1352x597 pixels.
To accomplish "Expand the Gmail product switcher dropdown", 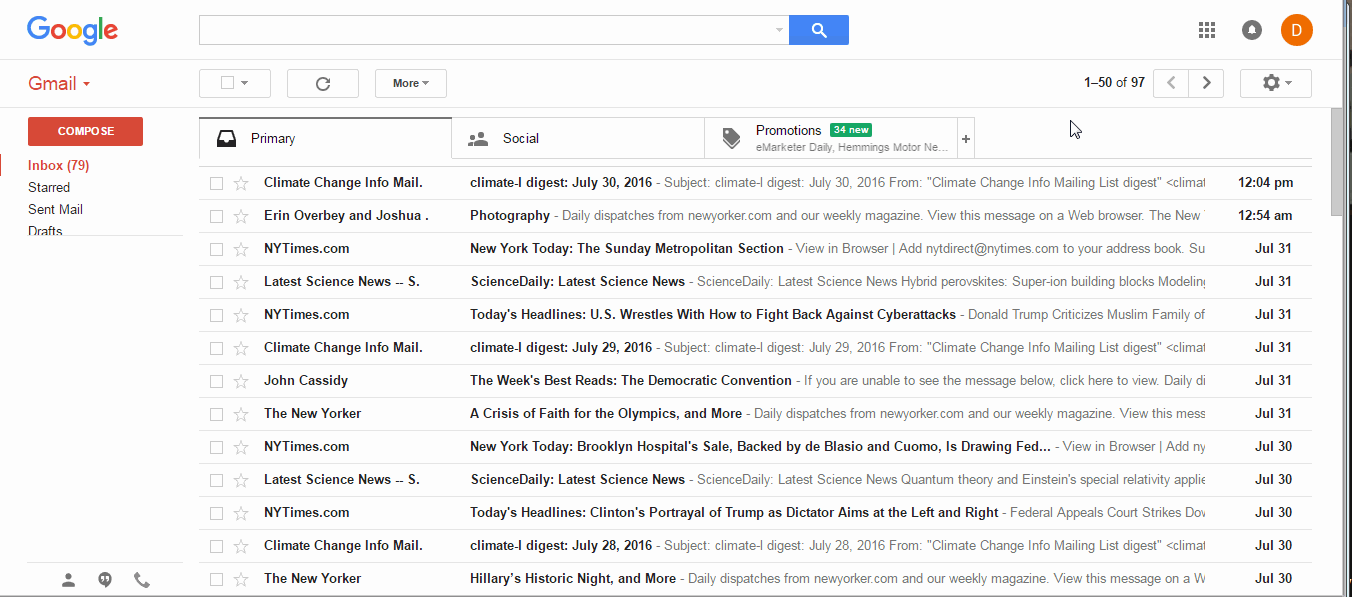I will click(x=59, y=84).
